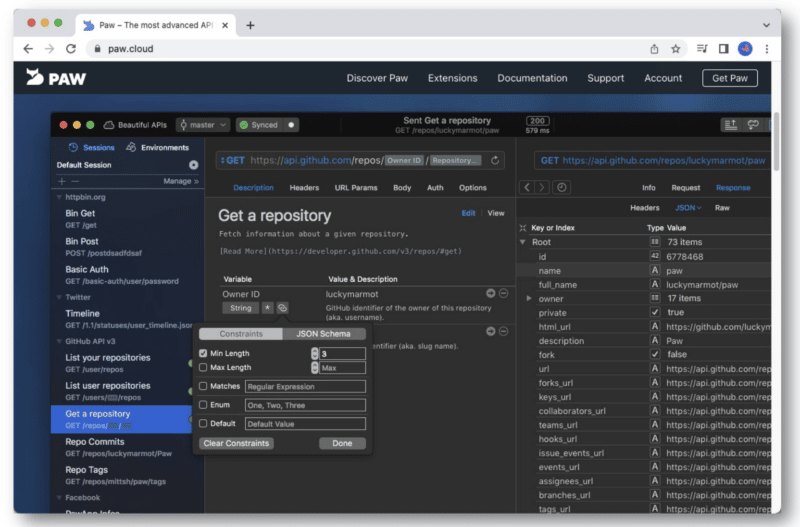
Task: Click the link icon next to String type
Action: (283, 308)
